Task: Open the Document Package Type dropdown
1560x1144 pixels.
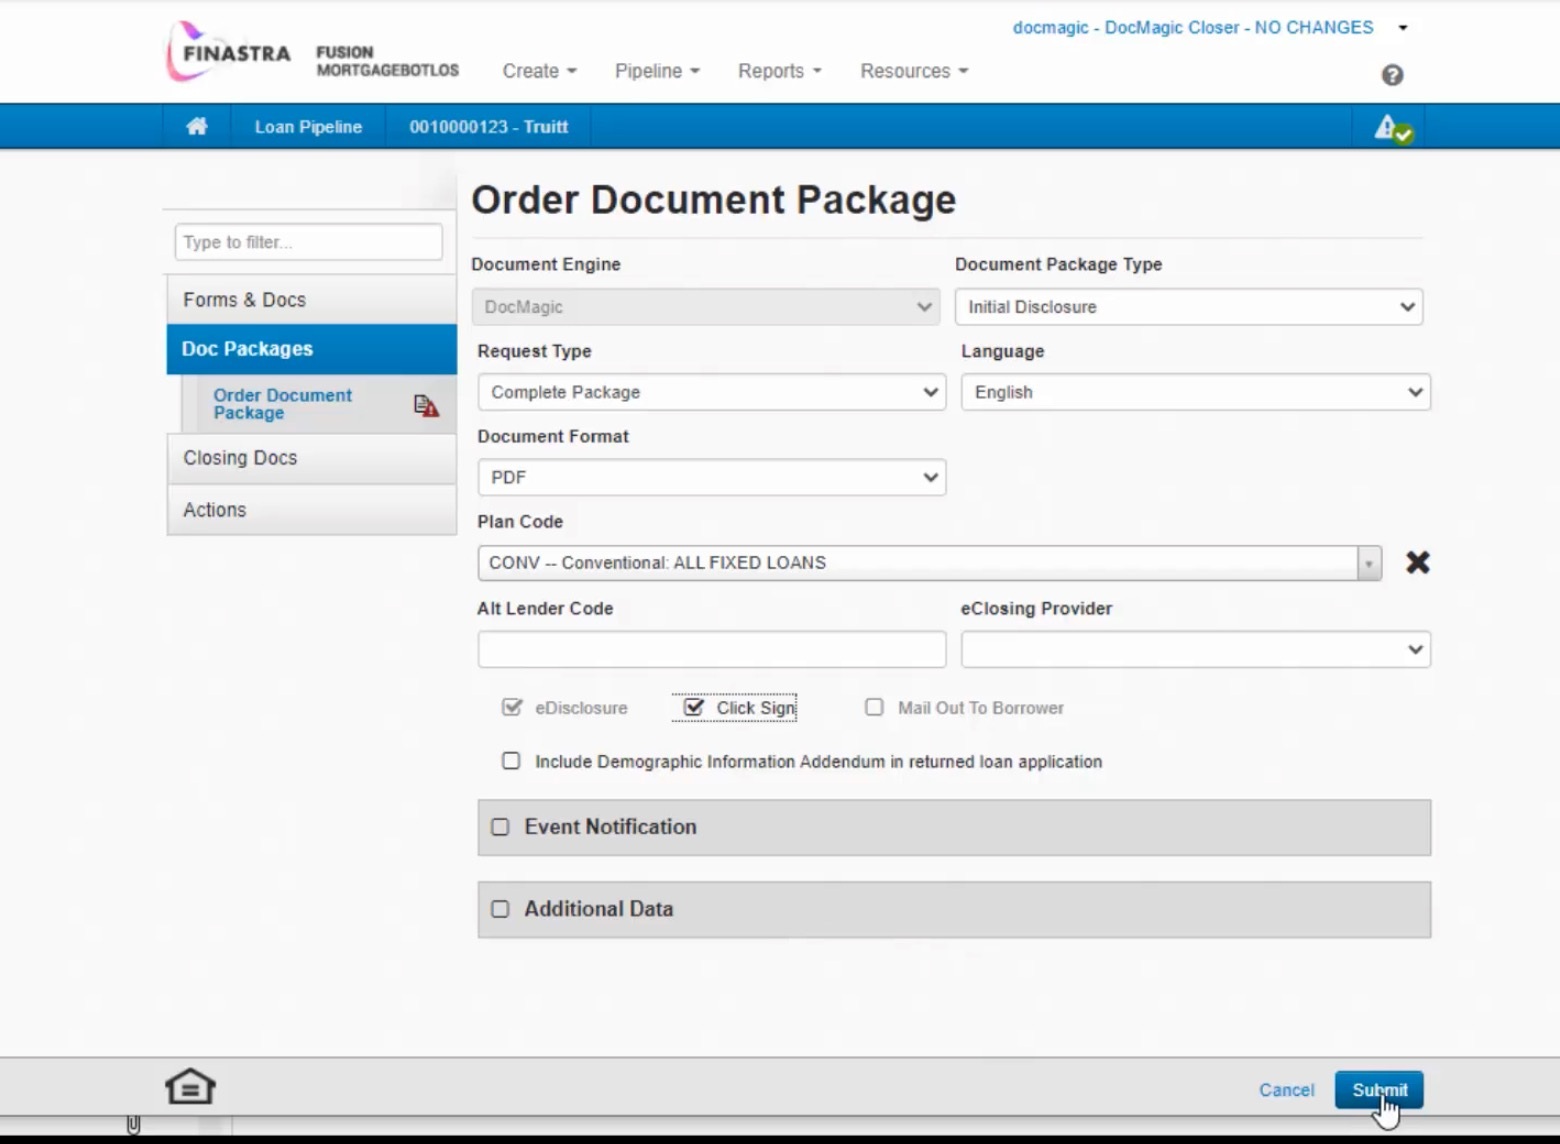Action: (1188, 307)
